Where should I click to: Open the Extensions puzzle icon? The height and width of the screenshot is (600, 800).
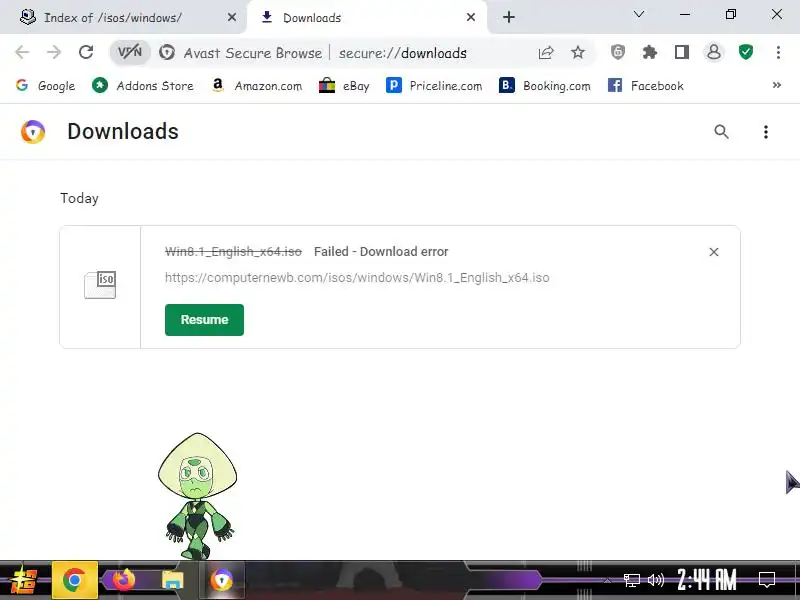click(x=649, y=52)
